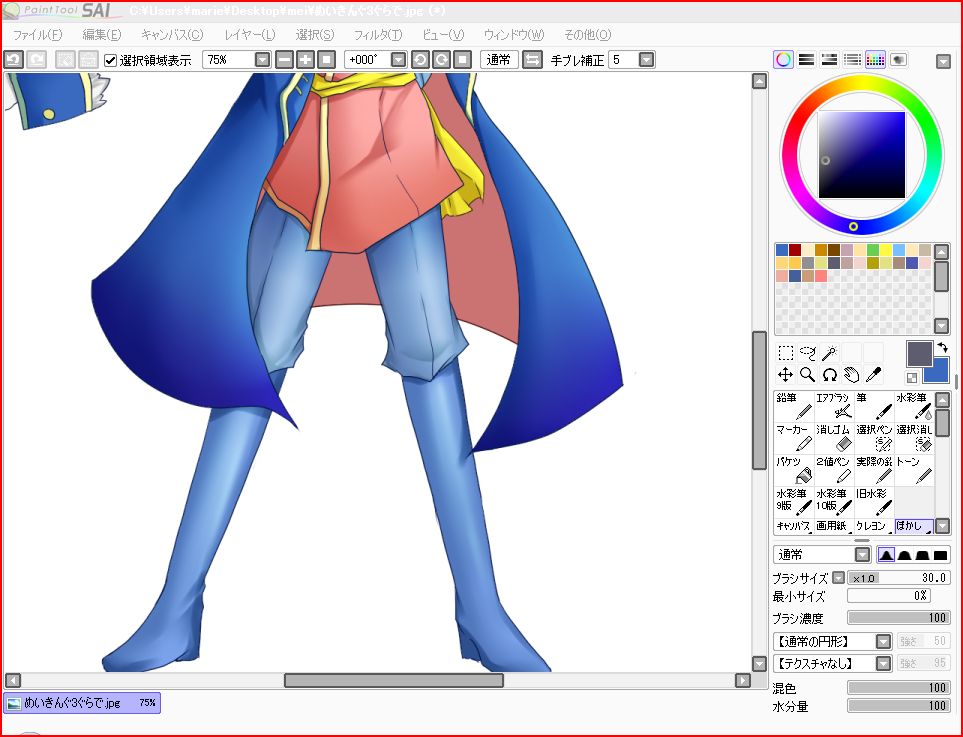
Task: Choose the トーン tone brush
Action: (914, 470)
